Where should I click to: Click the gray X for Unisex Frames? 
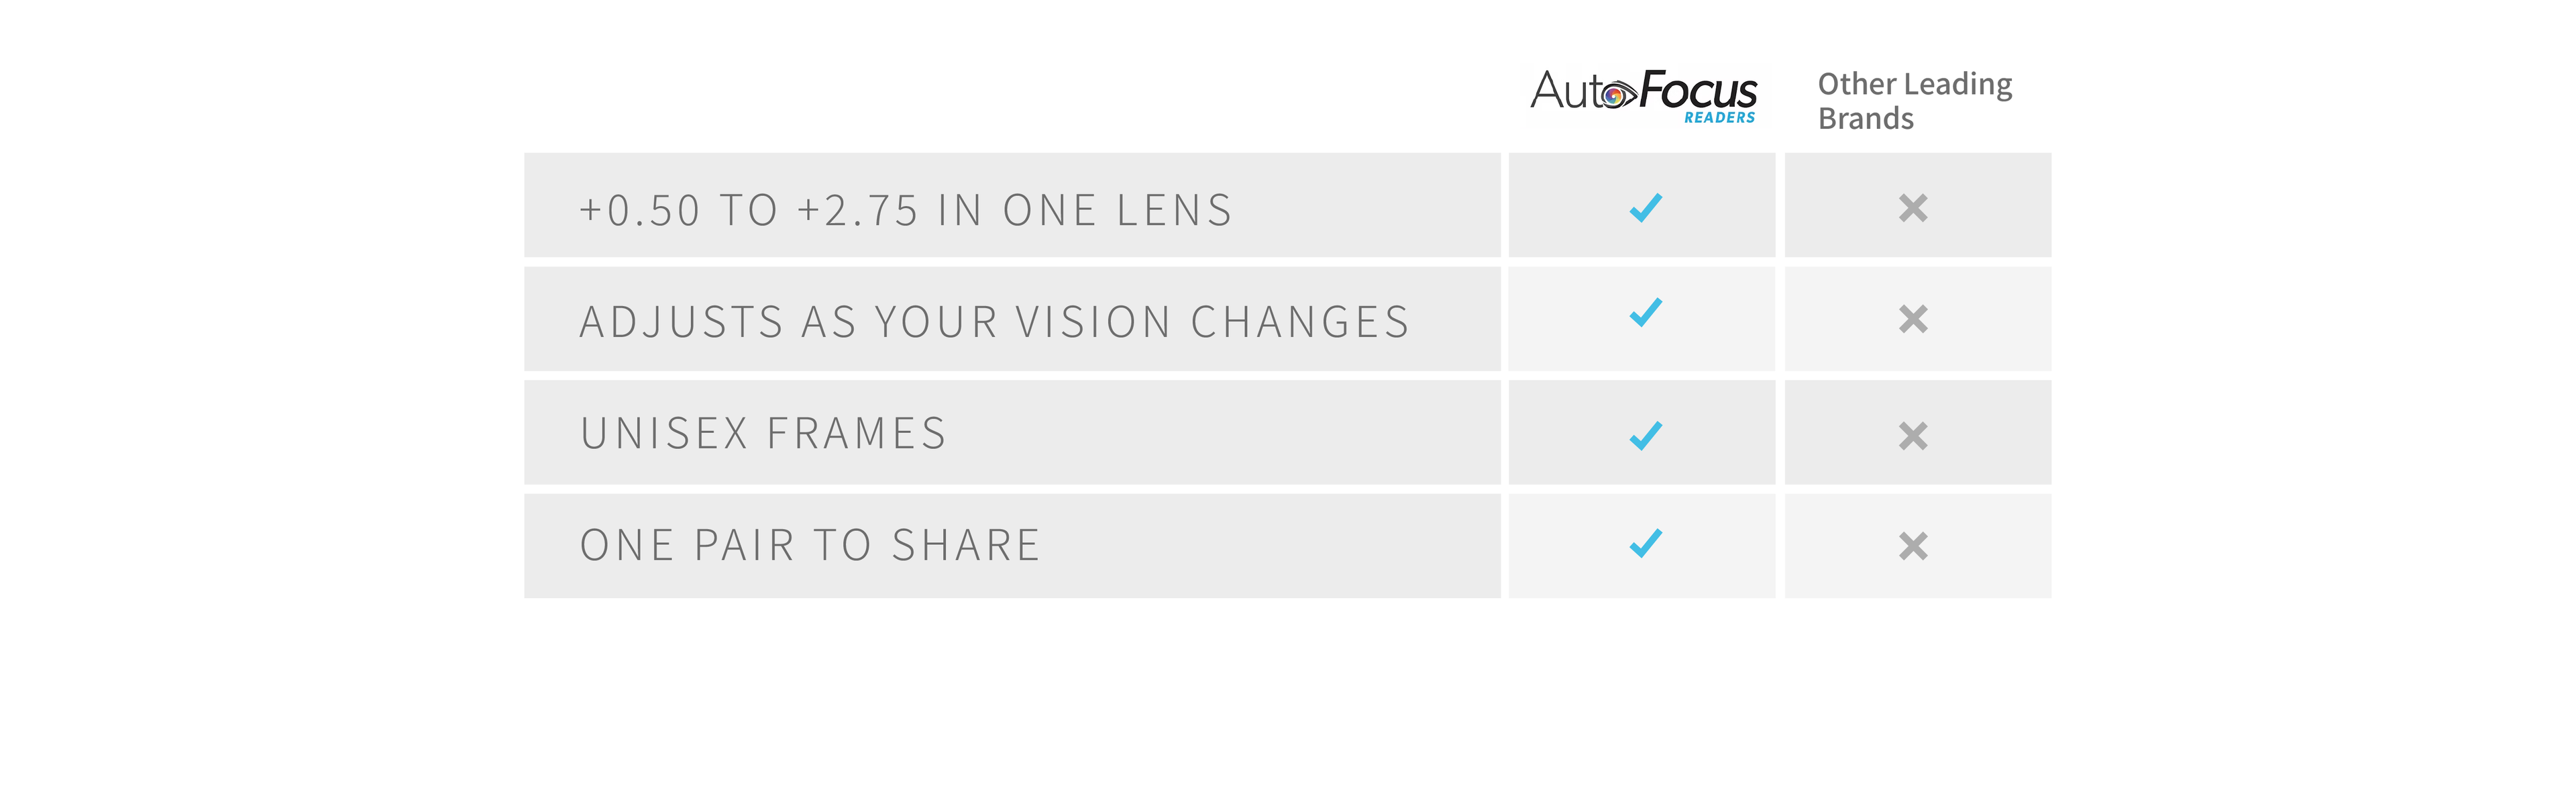1913,436
